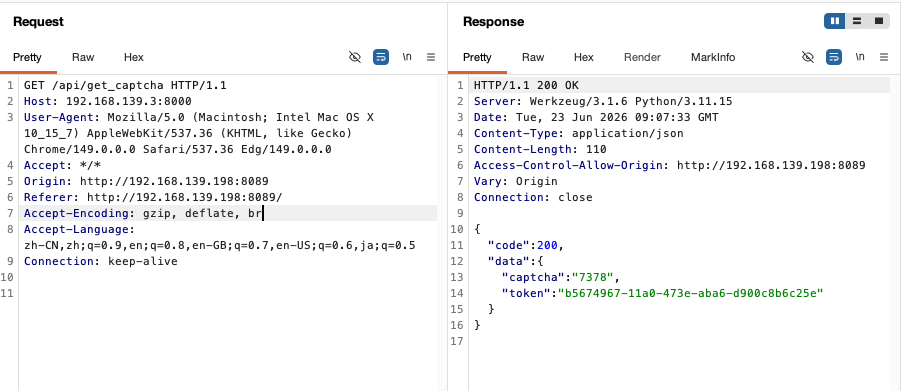Viewport: 901px width, 391px height.
Task: Click the captcha value "7378"
Action: pos(592,278)
